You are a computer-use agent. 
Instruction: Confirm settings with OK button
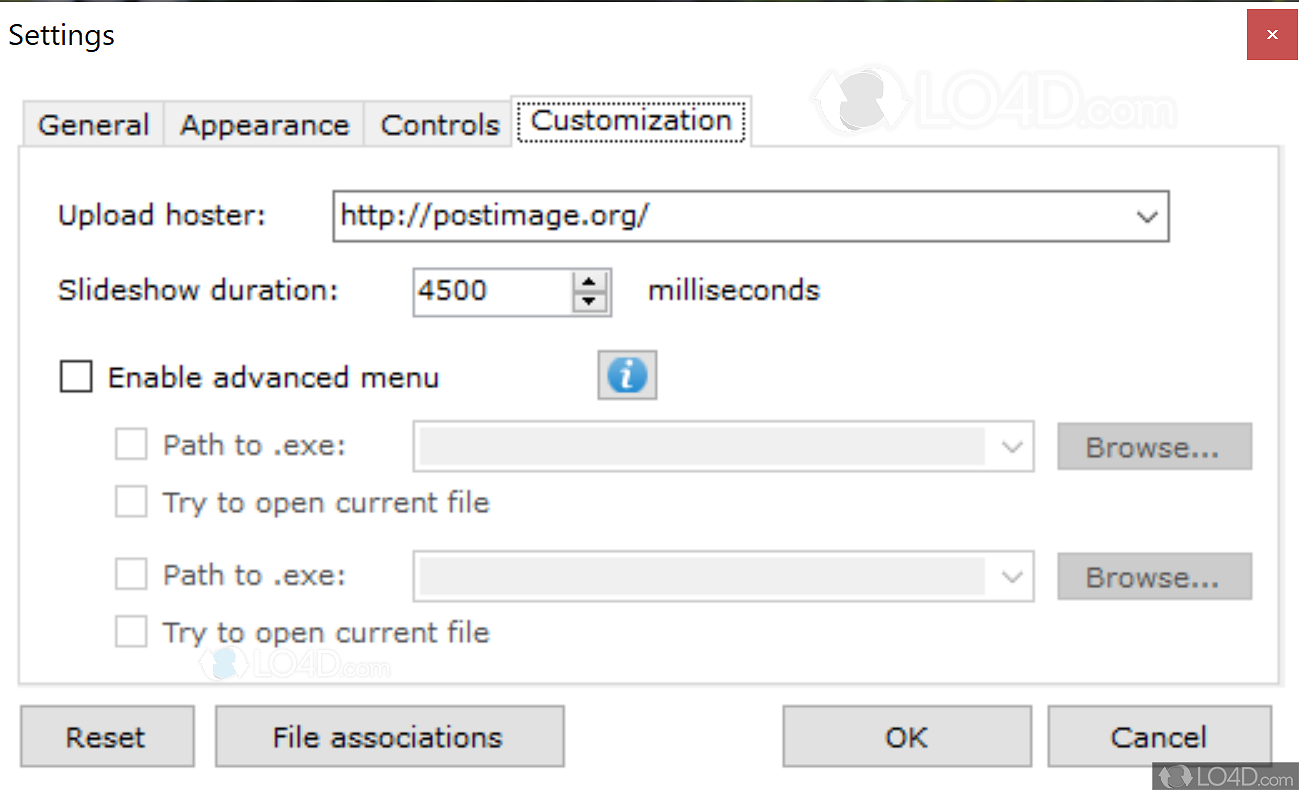906,737
